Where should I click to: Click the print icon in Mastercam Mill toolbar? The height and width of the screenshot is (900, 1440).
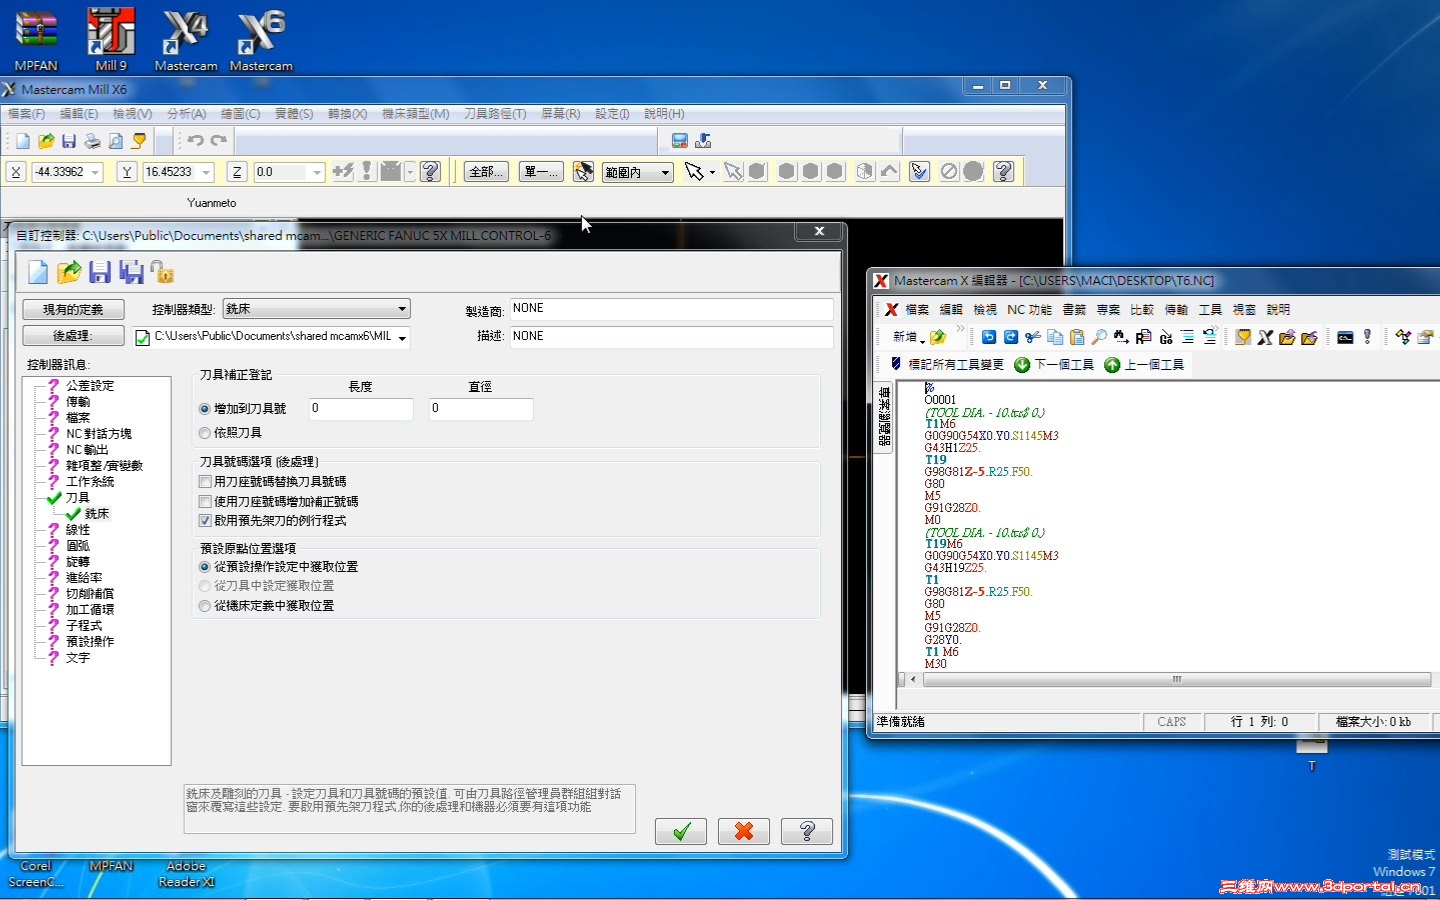[92, 141]
